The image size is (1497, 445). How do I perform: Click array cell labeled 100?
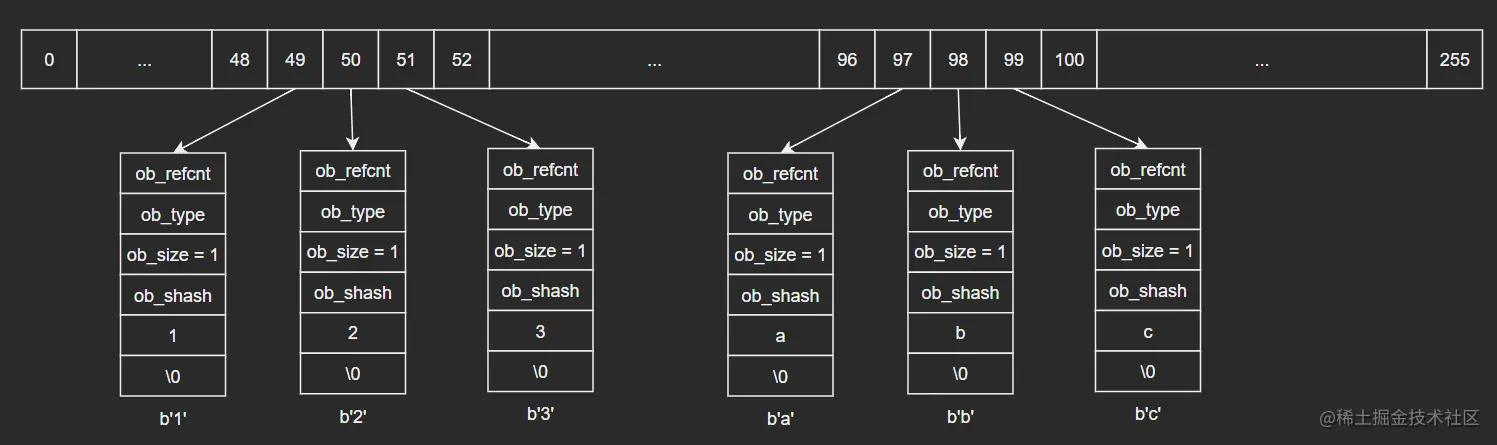coord(1069,60)
